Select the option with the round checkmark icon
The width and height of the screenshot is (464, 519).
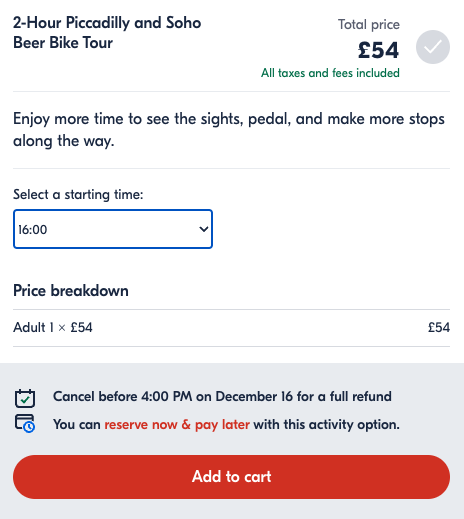coord(432,47)
